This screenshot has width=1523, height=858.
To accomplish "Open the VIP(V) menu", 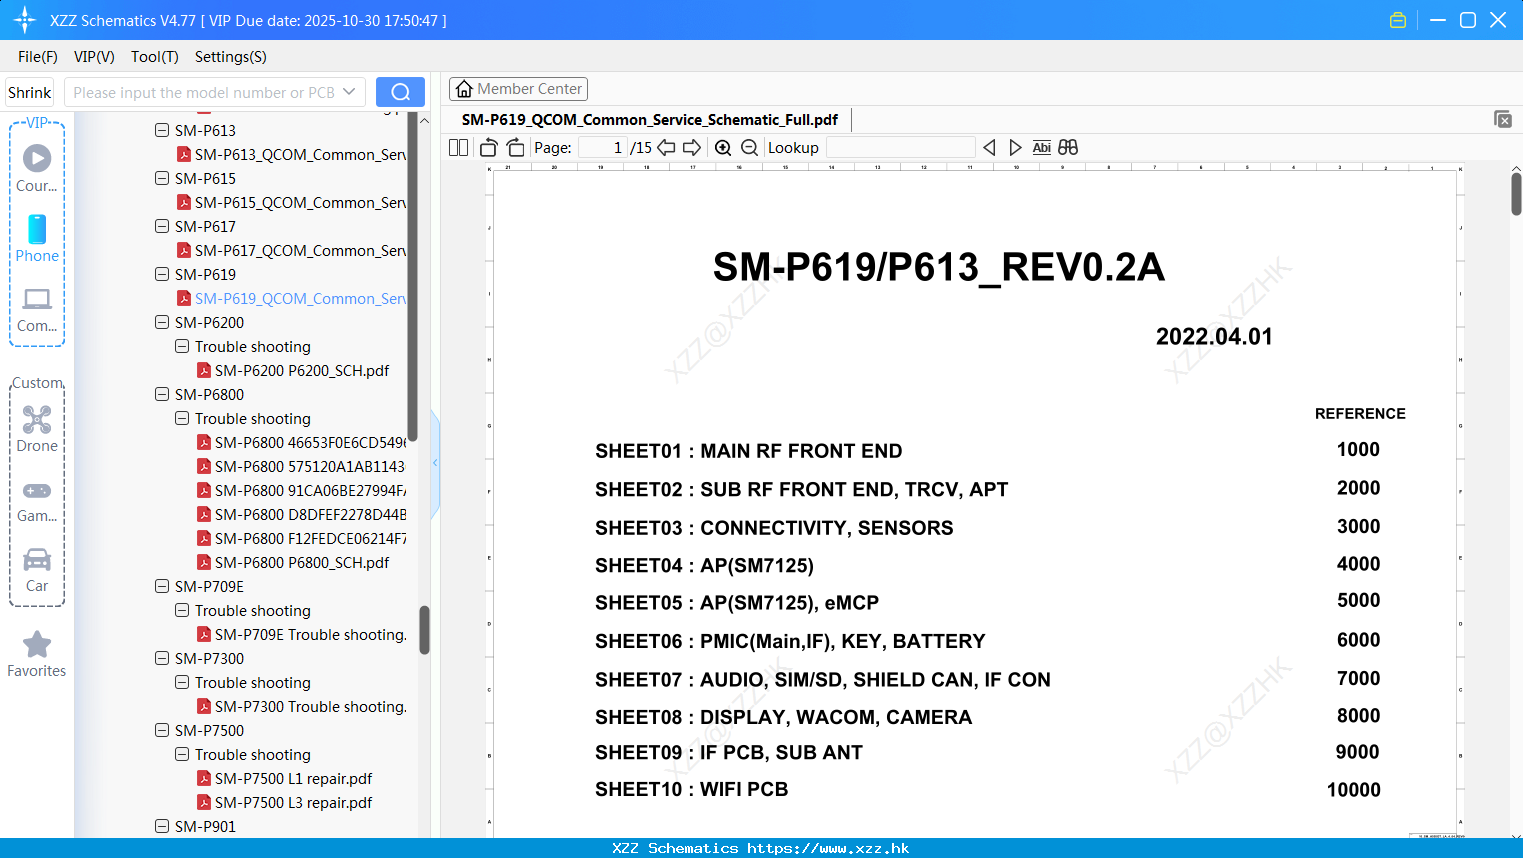I will [x=94, y=57].
